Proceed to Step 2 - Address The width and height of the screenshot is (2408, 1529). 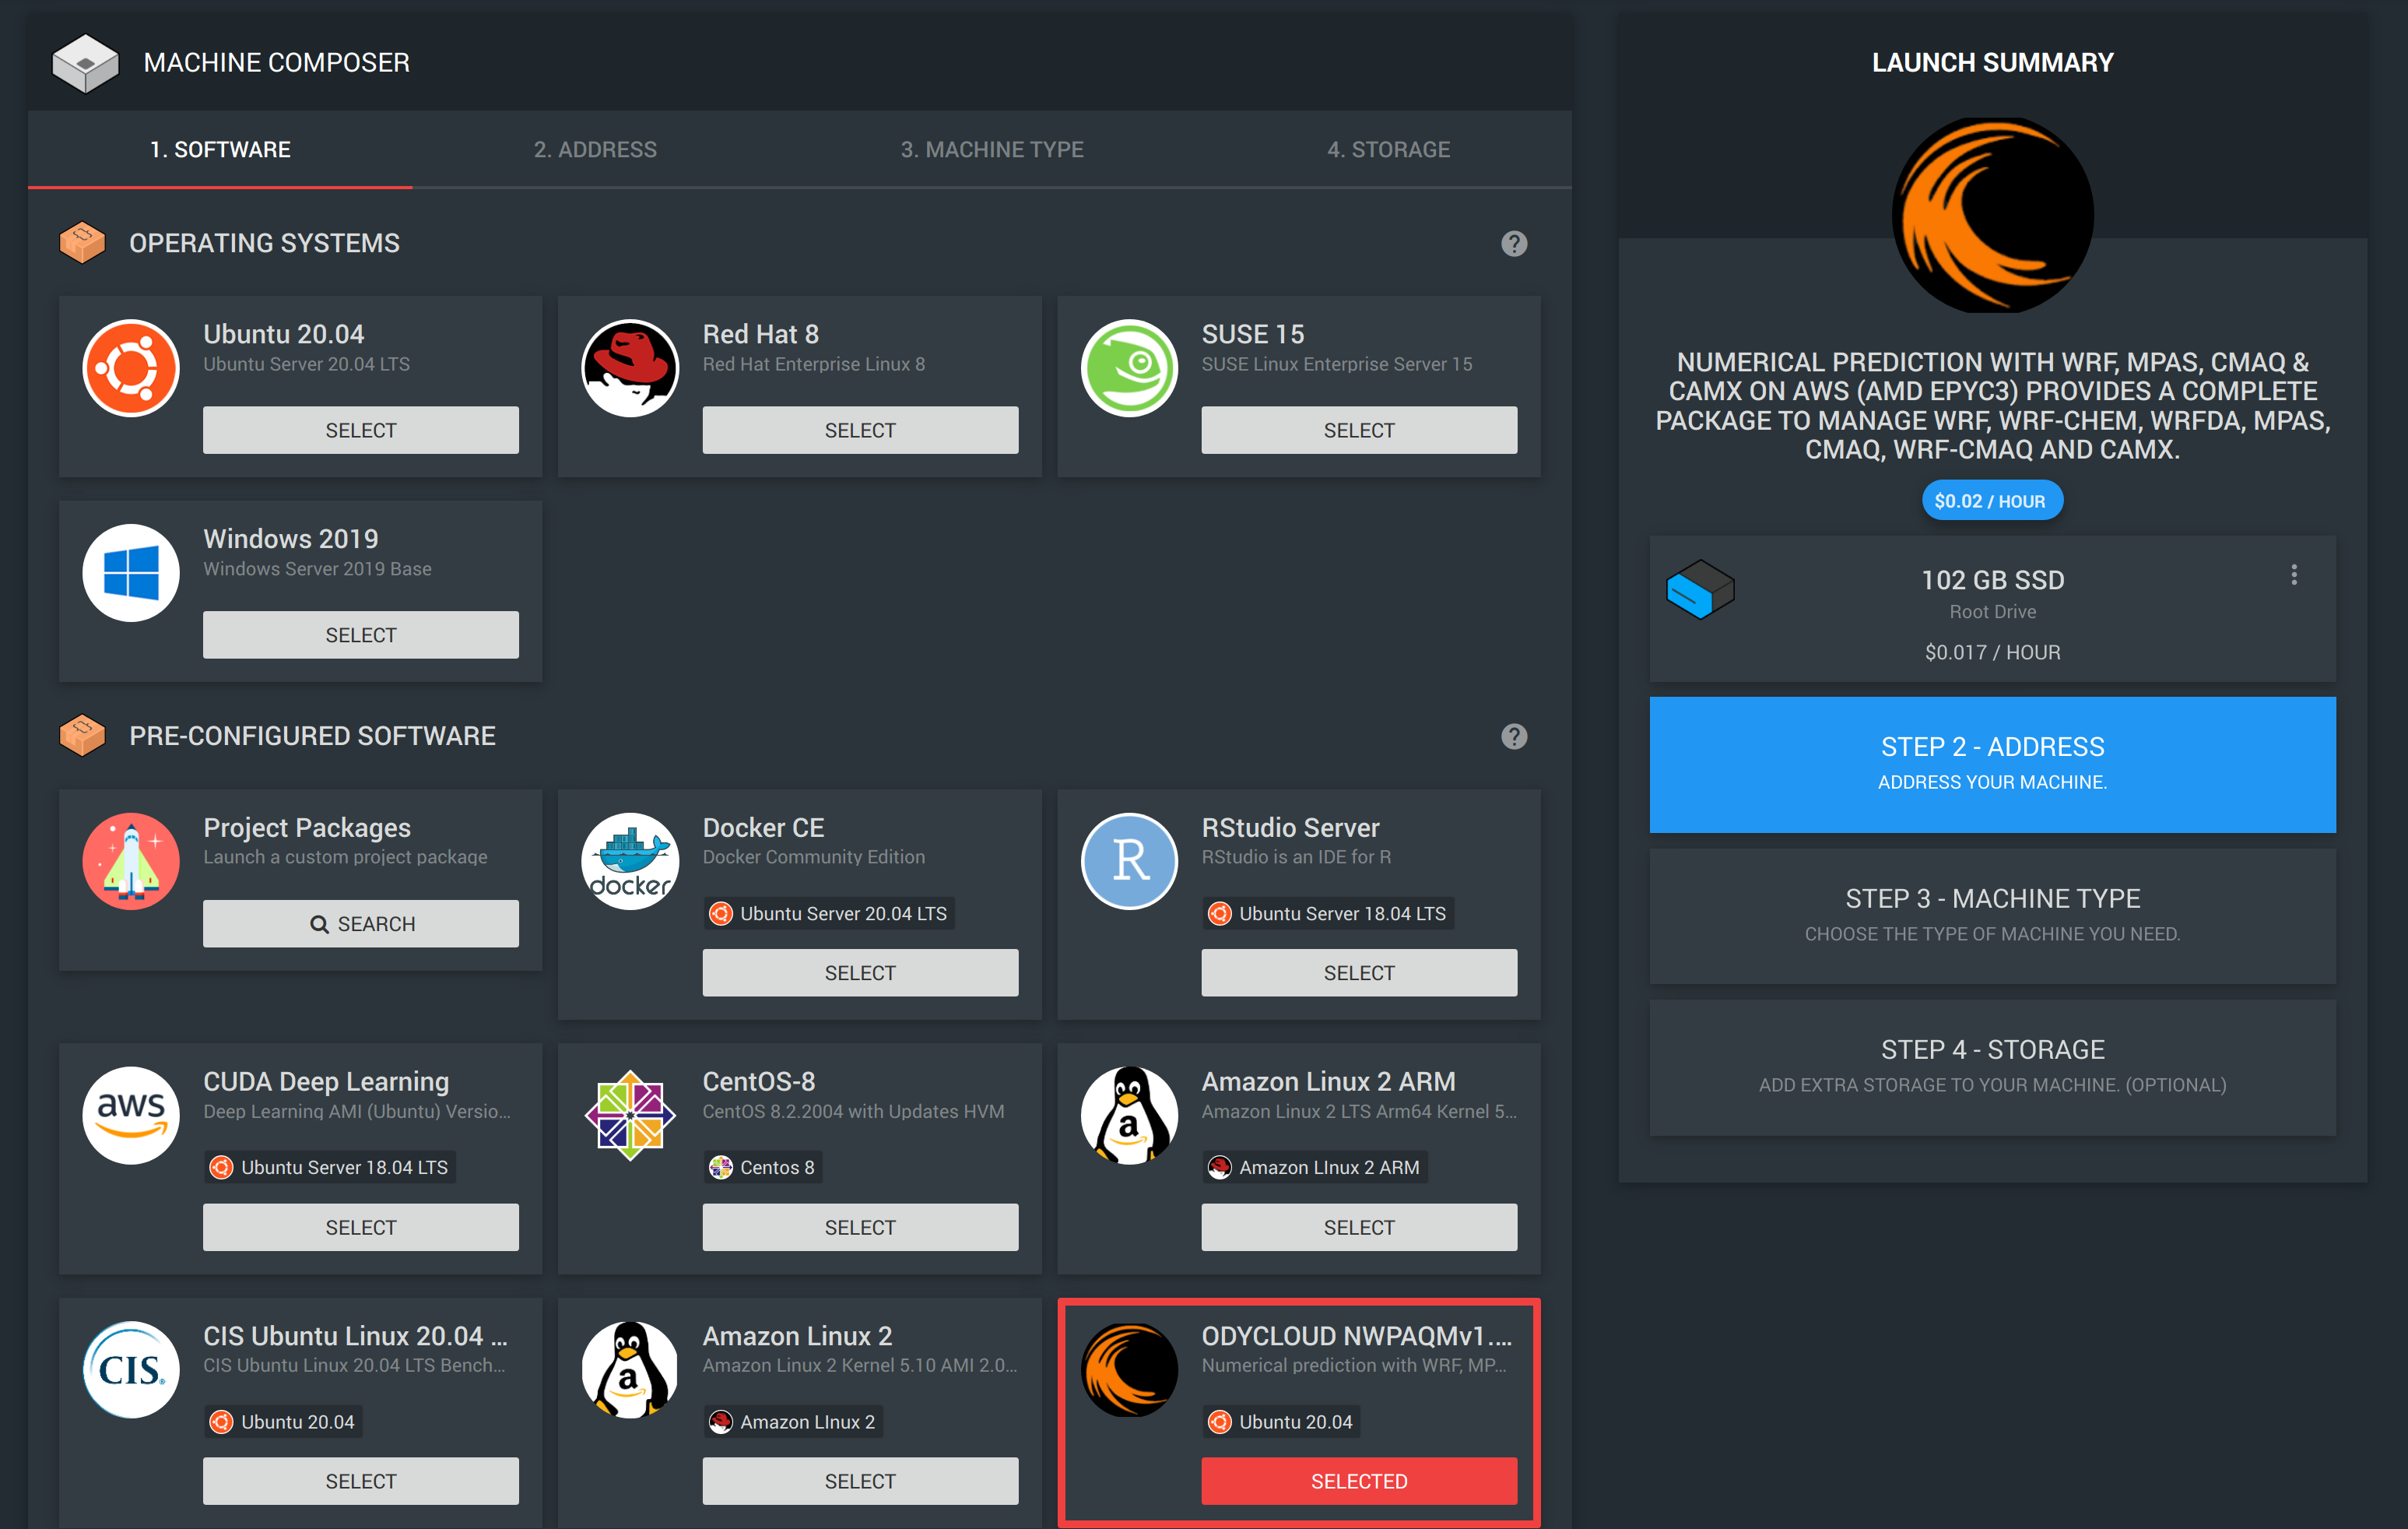point(1991,764)
